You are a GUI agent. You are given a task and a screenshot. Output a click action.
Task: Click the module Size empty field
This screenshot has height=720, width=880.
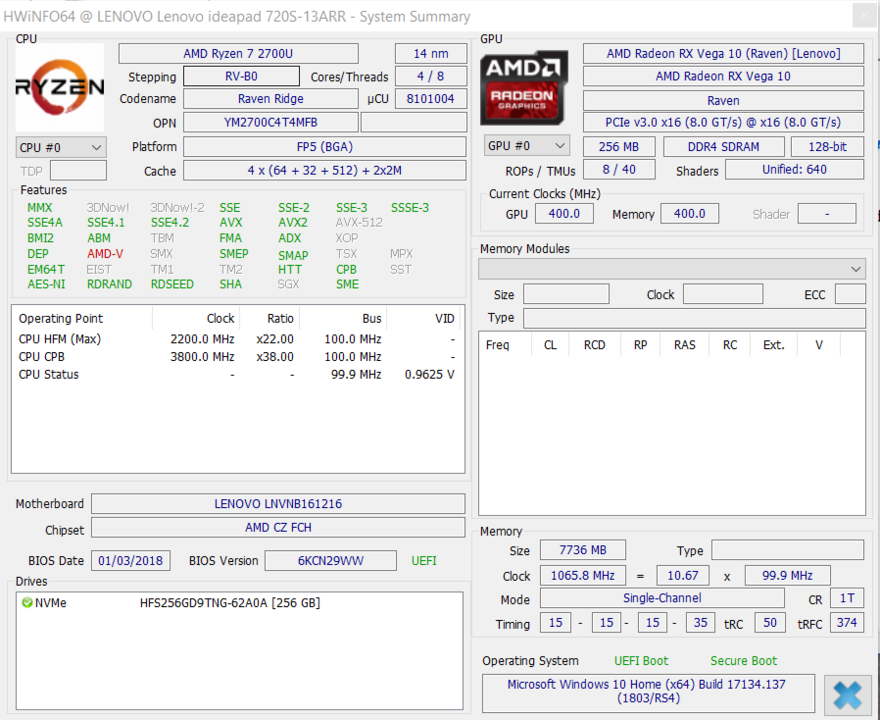(x=566, y=294)
